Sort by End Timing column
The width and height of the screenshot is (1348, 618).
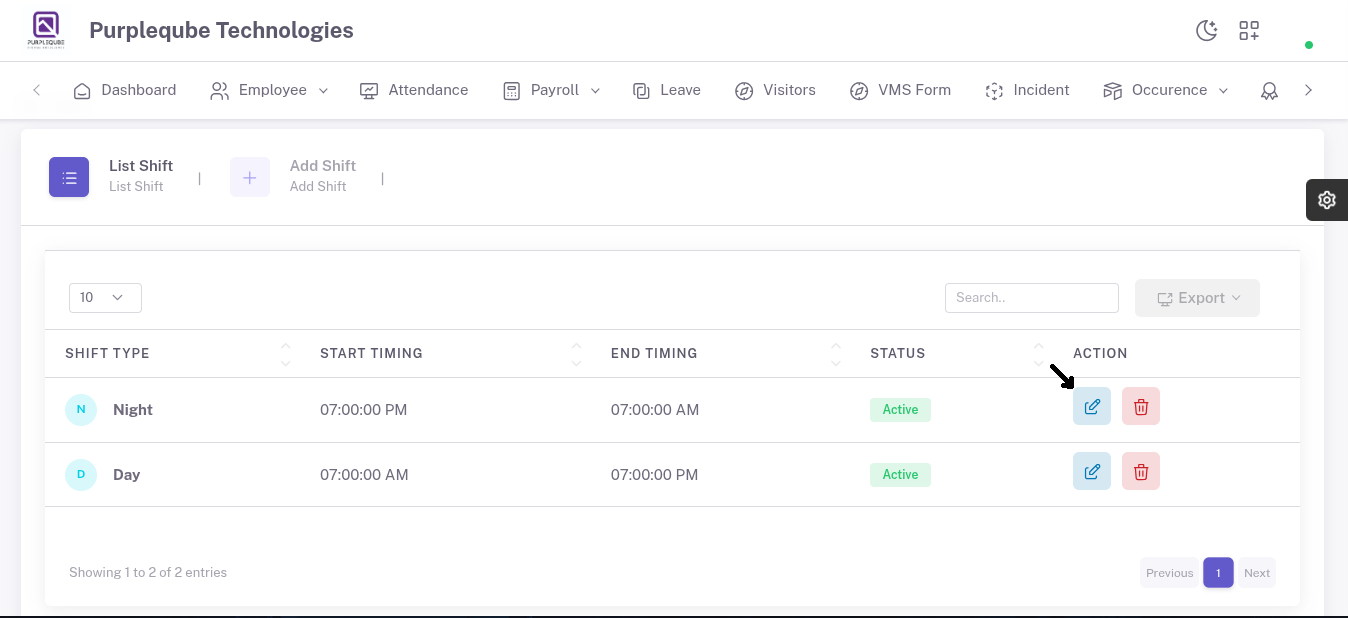point(720,353)
